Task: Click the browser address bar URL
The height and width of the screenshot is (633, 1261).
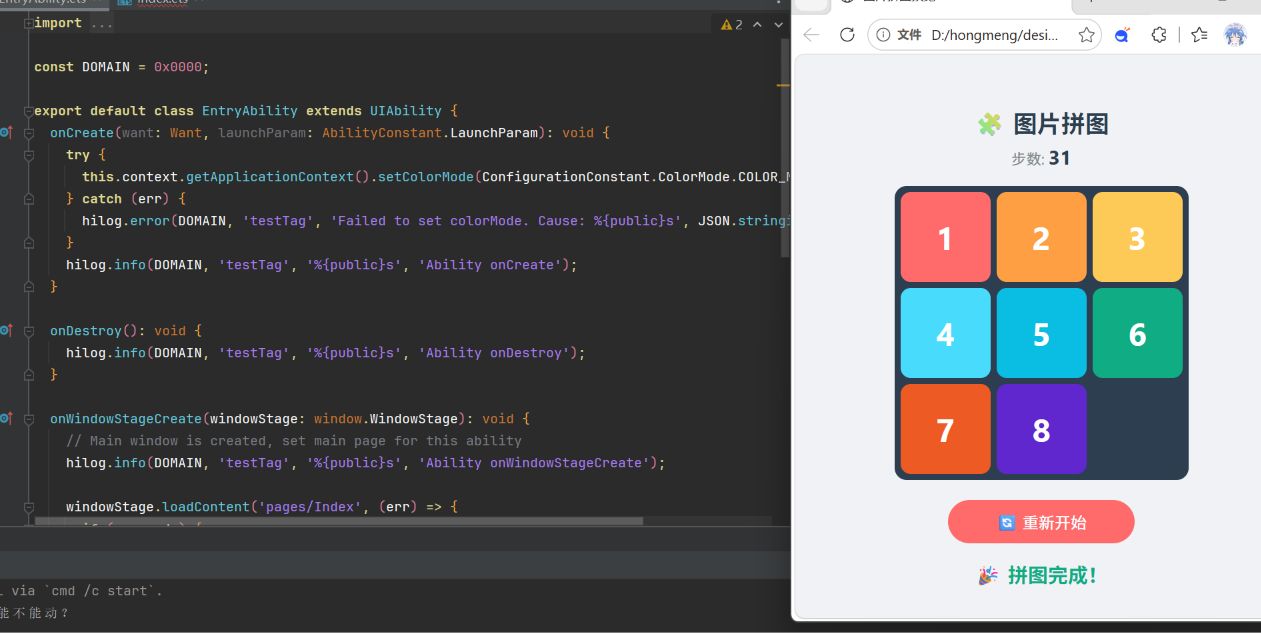Action: (995, 35)
